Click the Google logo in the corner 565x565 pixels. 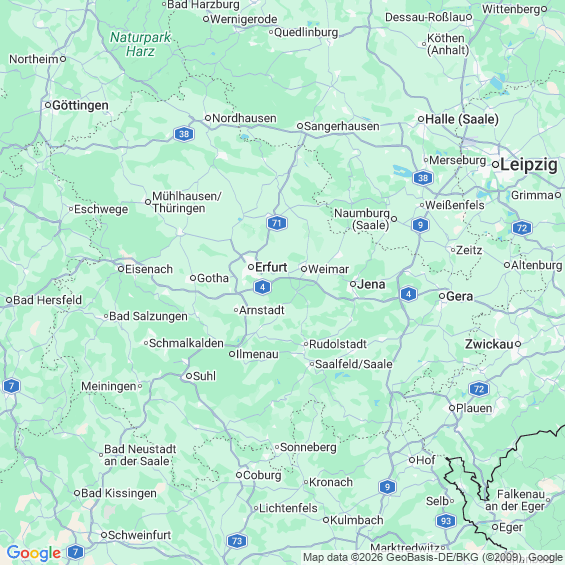(x=34, y=553)
